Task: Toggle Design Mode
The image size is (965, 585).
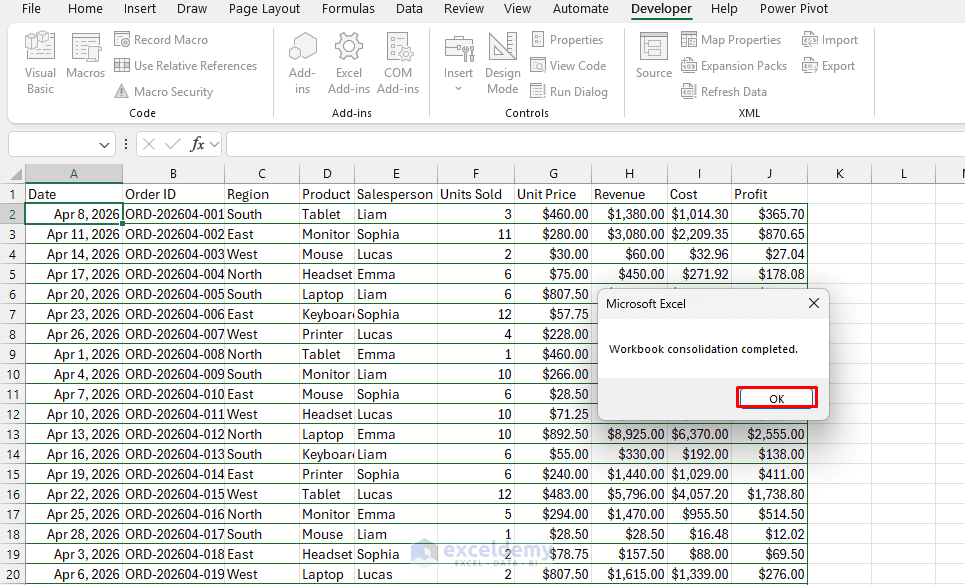Action: [503, 63]
